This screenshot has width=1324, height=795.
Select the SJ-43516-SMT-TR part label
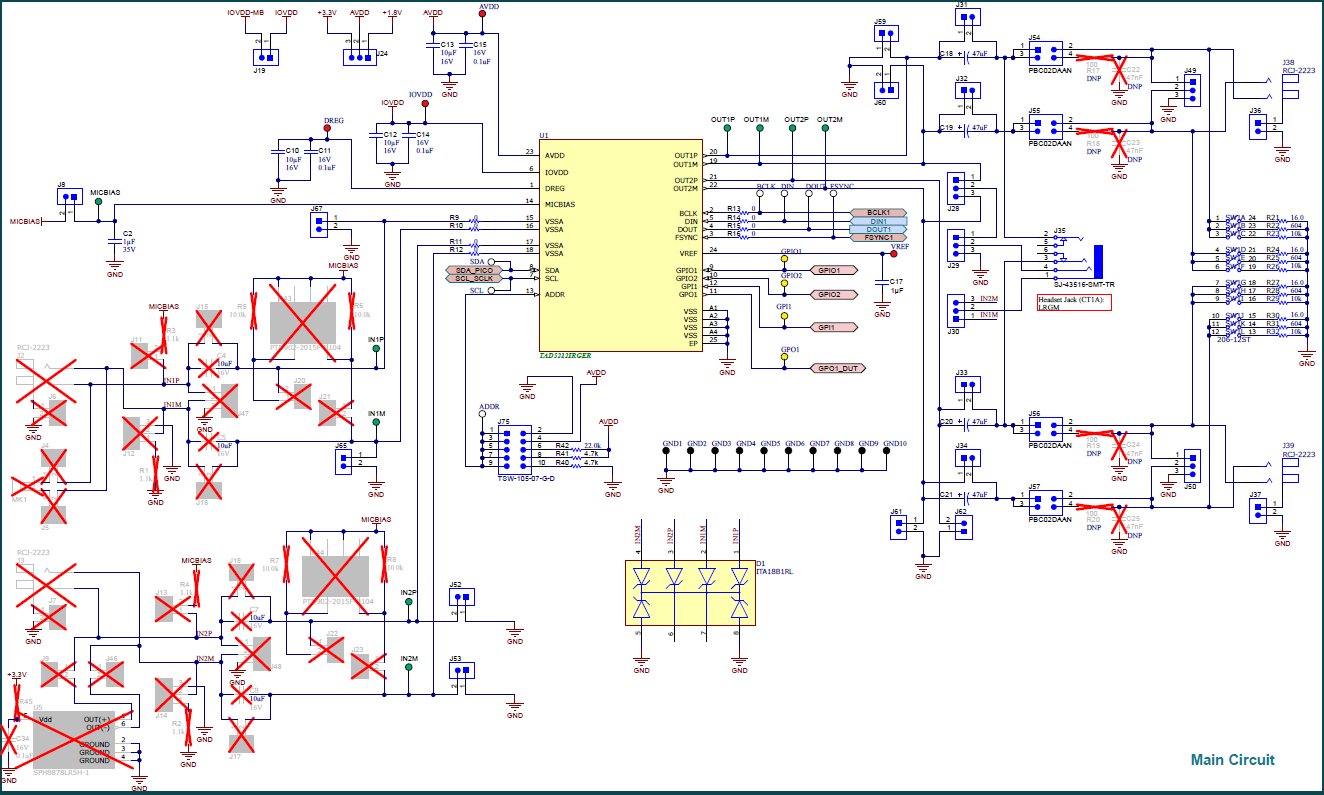(1084, 285)
